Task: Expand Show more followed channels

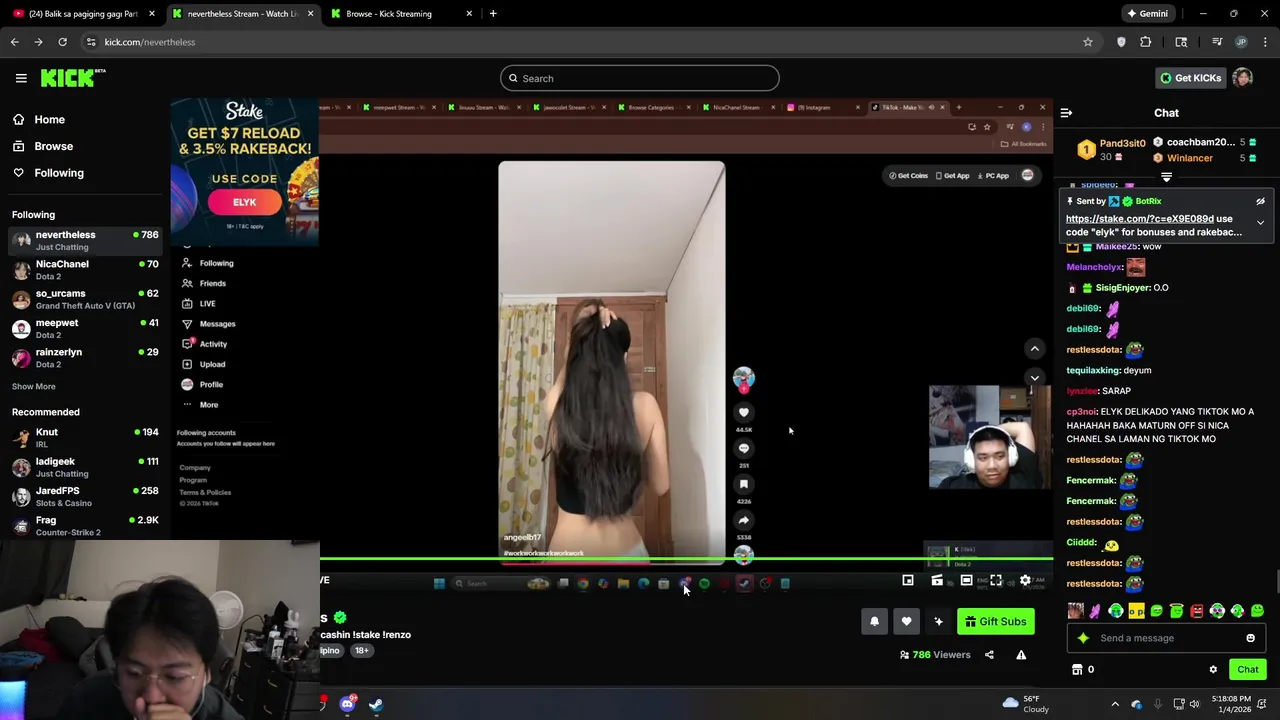Action: (34, 386)
